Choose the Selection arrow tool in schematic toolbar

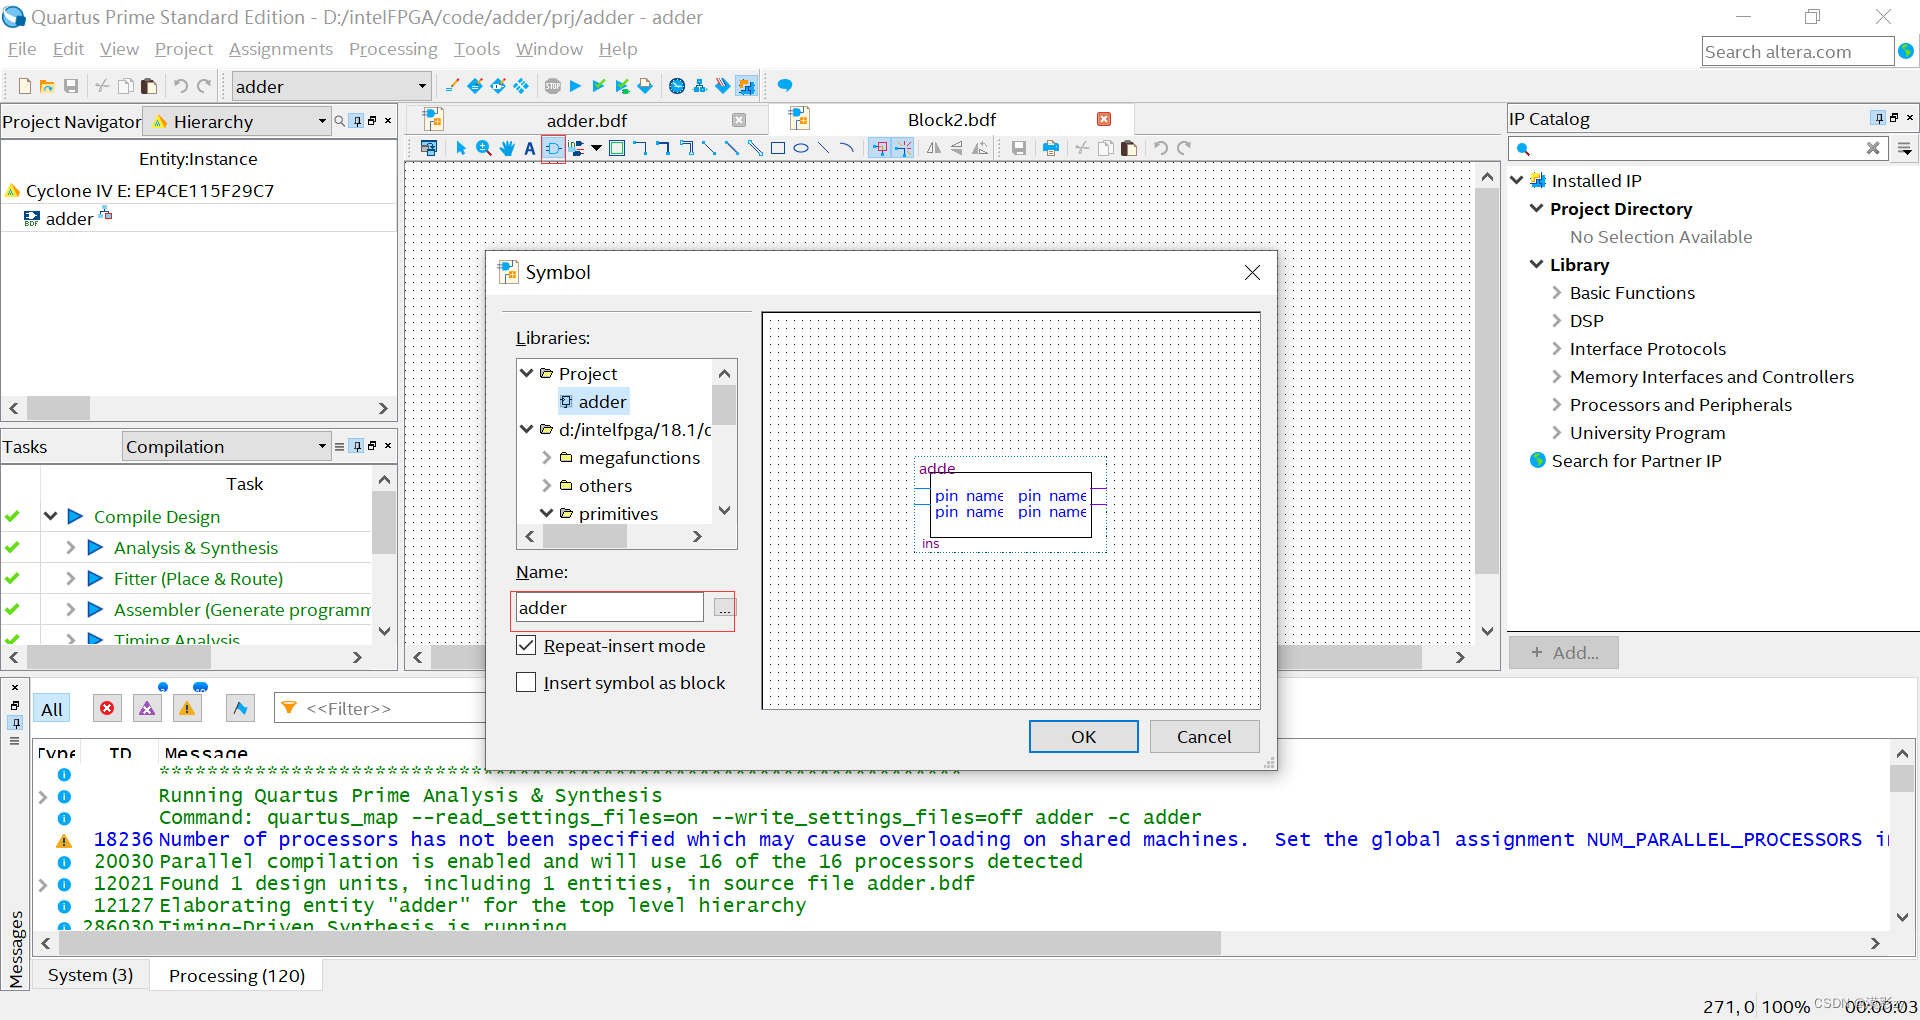[461, 148]
